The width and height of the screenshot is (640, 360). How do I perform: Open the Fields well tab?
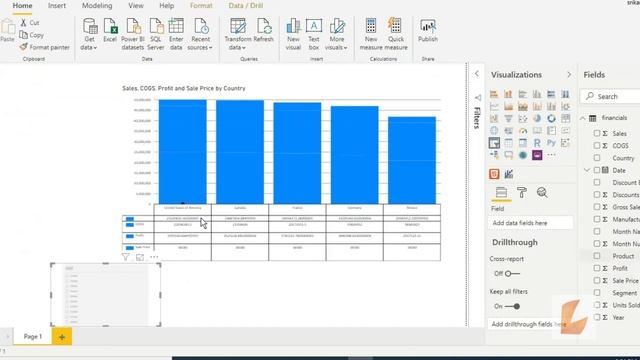(501, 193)
